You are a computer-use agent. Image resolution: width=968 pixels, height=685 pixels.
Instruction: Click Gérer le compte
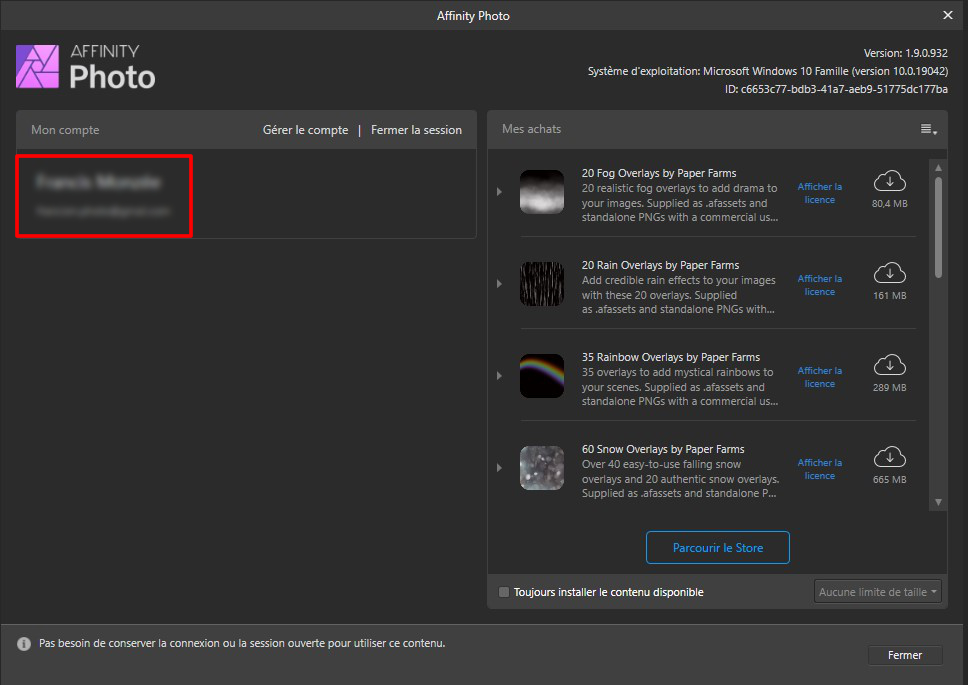306,130
